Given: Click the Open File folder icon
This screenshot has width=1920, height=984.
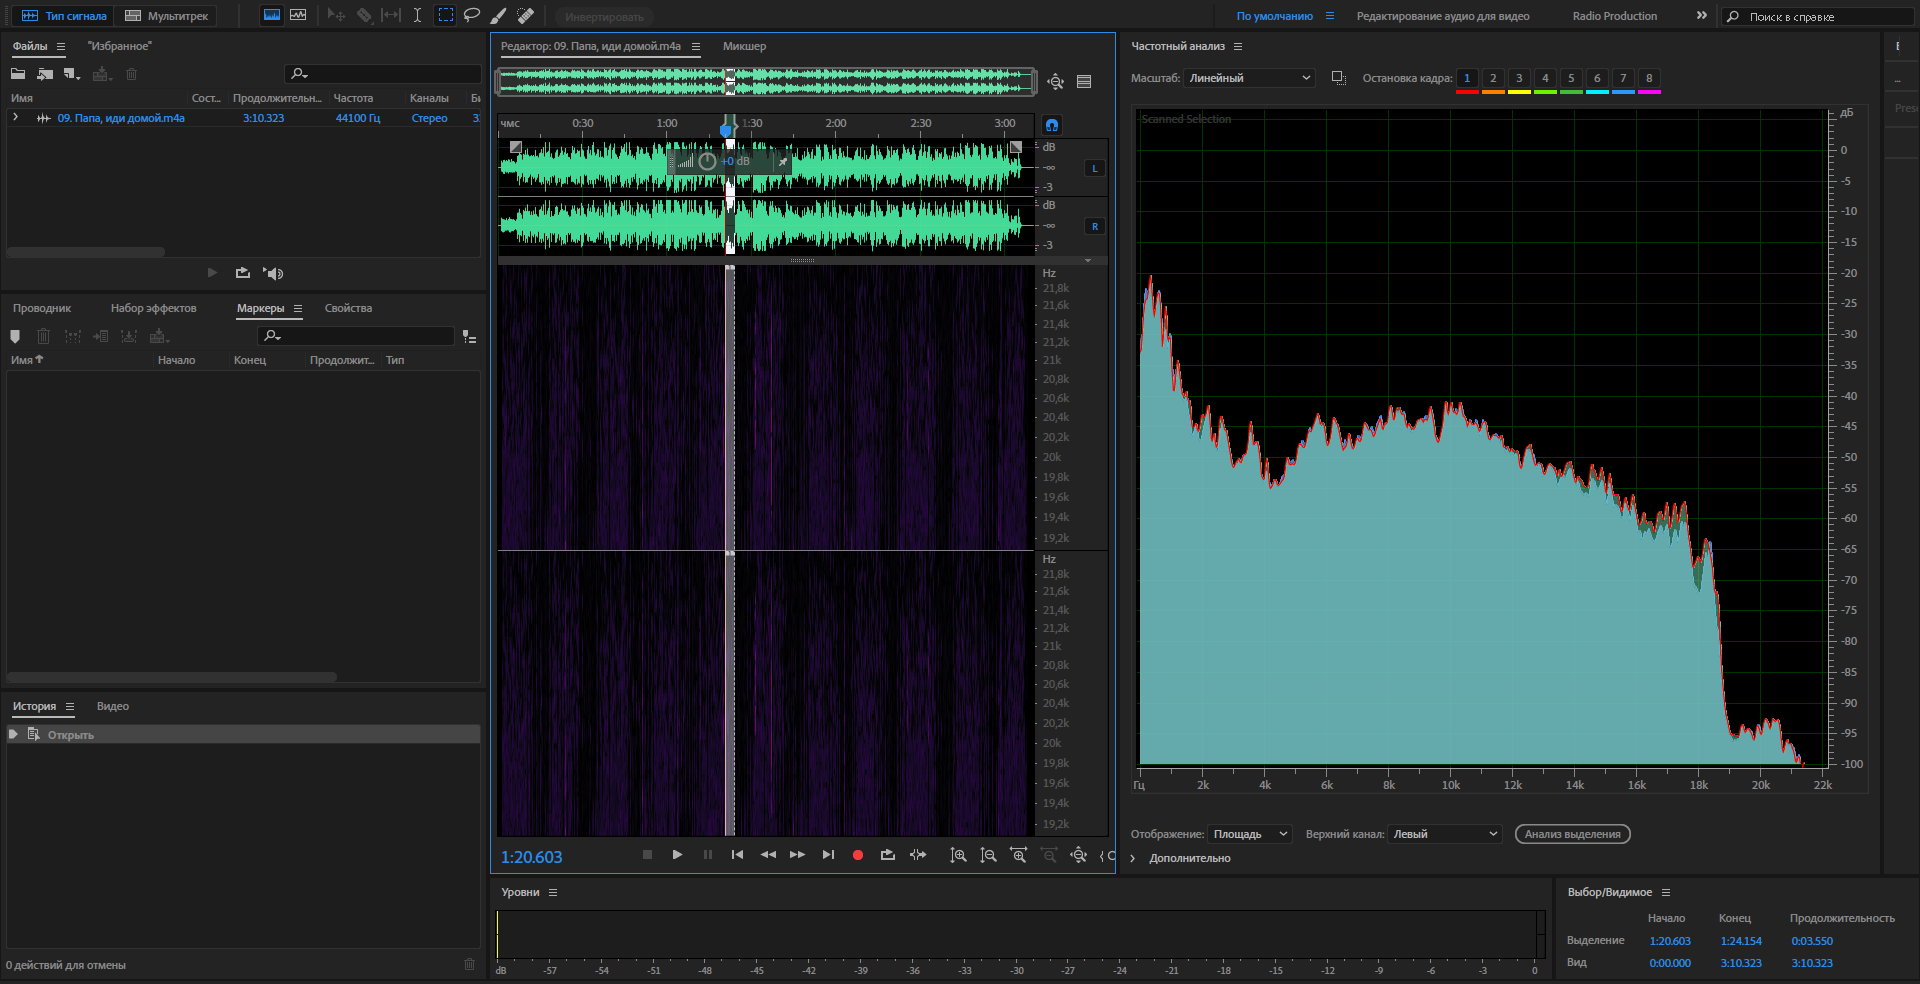Looking at the screenshot, I should click(x=18, y=74).
